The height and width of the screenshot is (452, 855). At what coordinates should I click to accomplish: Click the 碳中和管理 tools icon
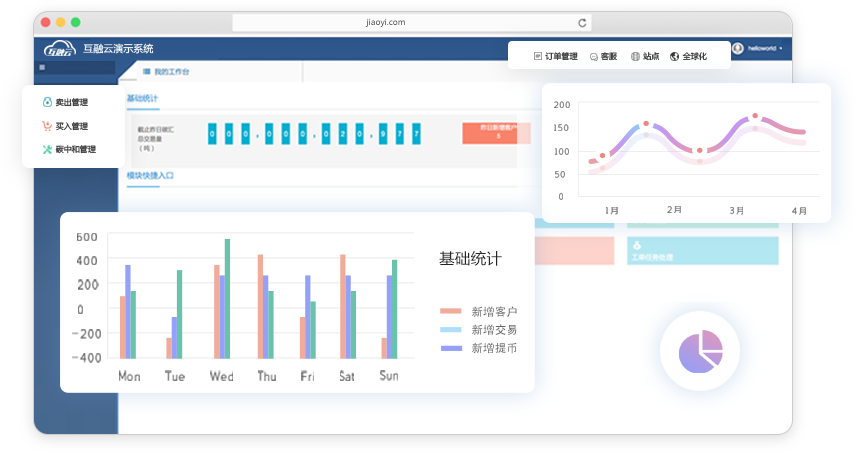[x=46, y=150]
